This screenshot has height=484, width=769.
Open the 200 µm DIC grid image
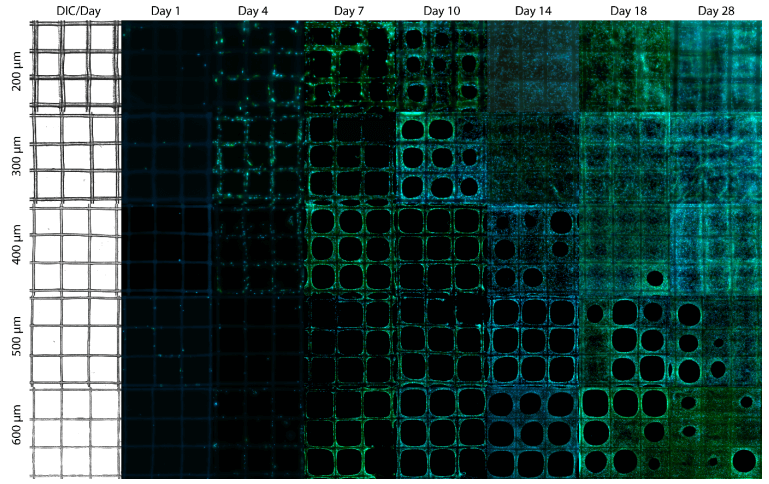(75, 66)
